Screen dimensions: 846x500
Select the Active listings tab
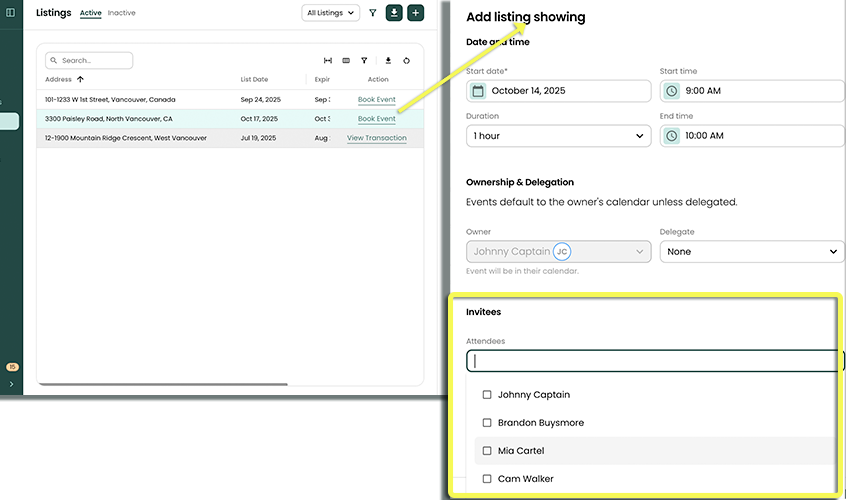[x=91, y=13]
